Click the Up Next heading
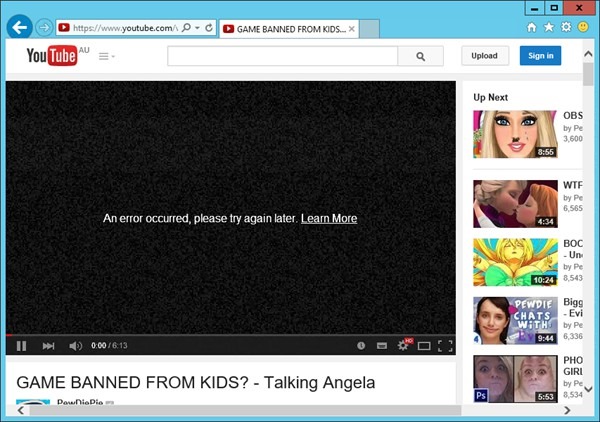This screenshot has width=600, height=422. [x=491, y=98]
